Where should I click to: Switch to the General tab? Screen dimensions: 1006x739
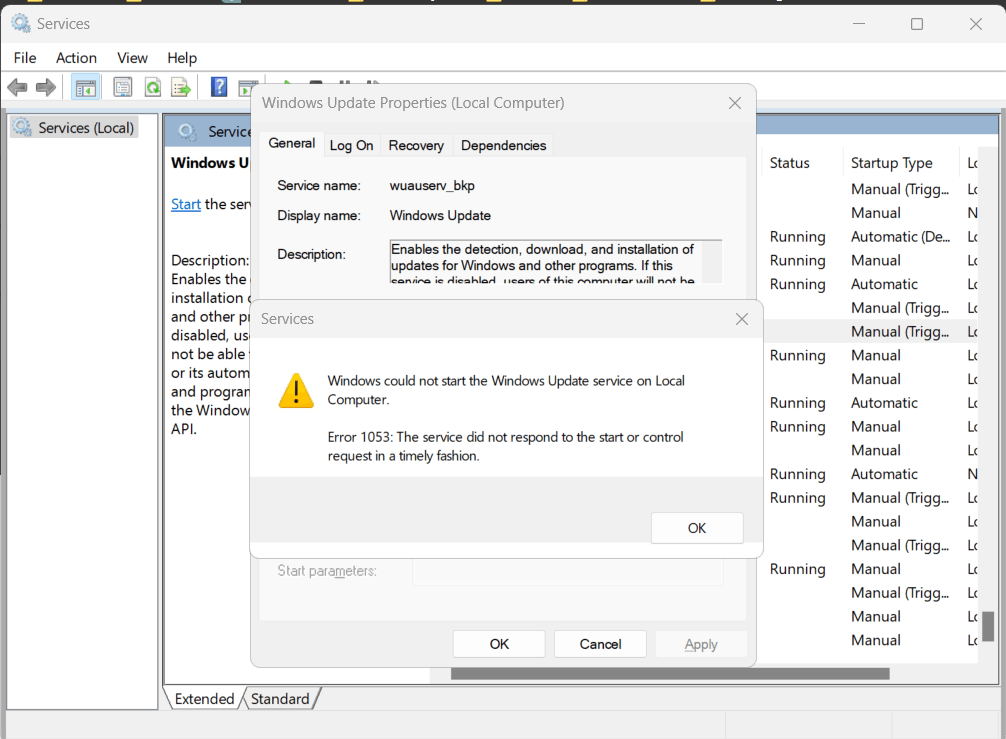tap(291, 143)
